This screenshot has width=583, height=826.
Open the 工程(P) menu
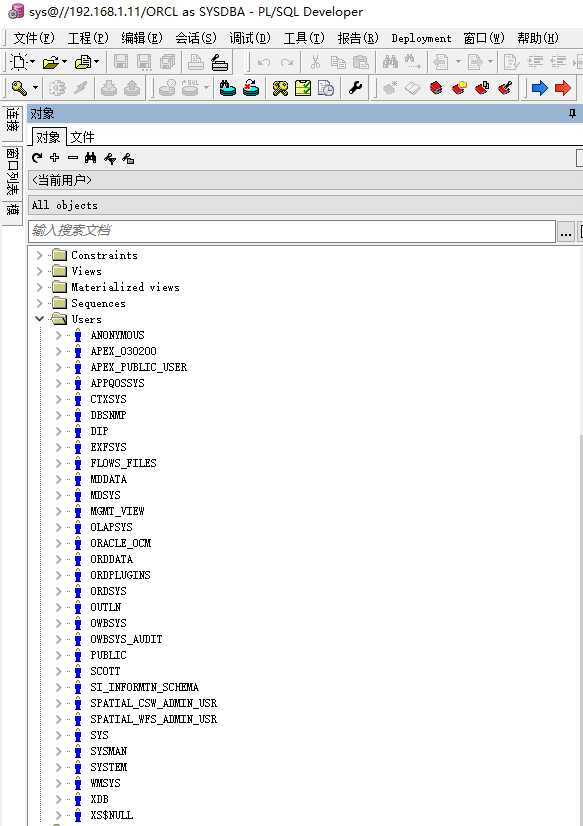click(88, 38)
